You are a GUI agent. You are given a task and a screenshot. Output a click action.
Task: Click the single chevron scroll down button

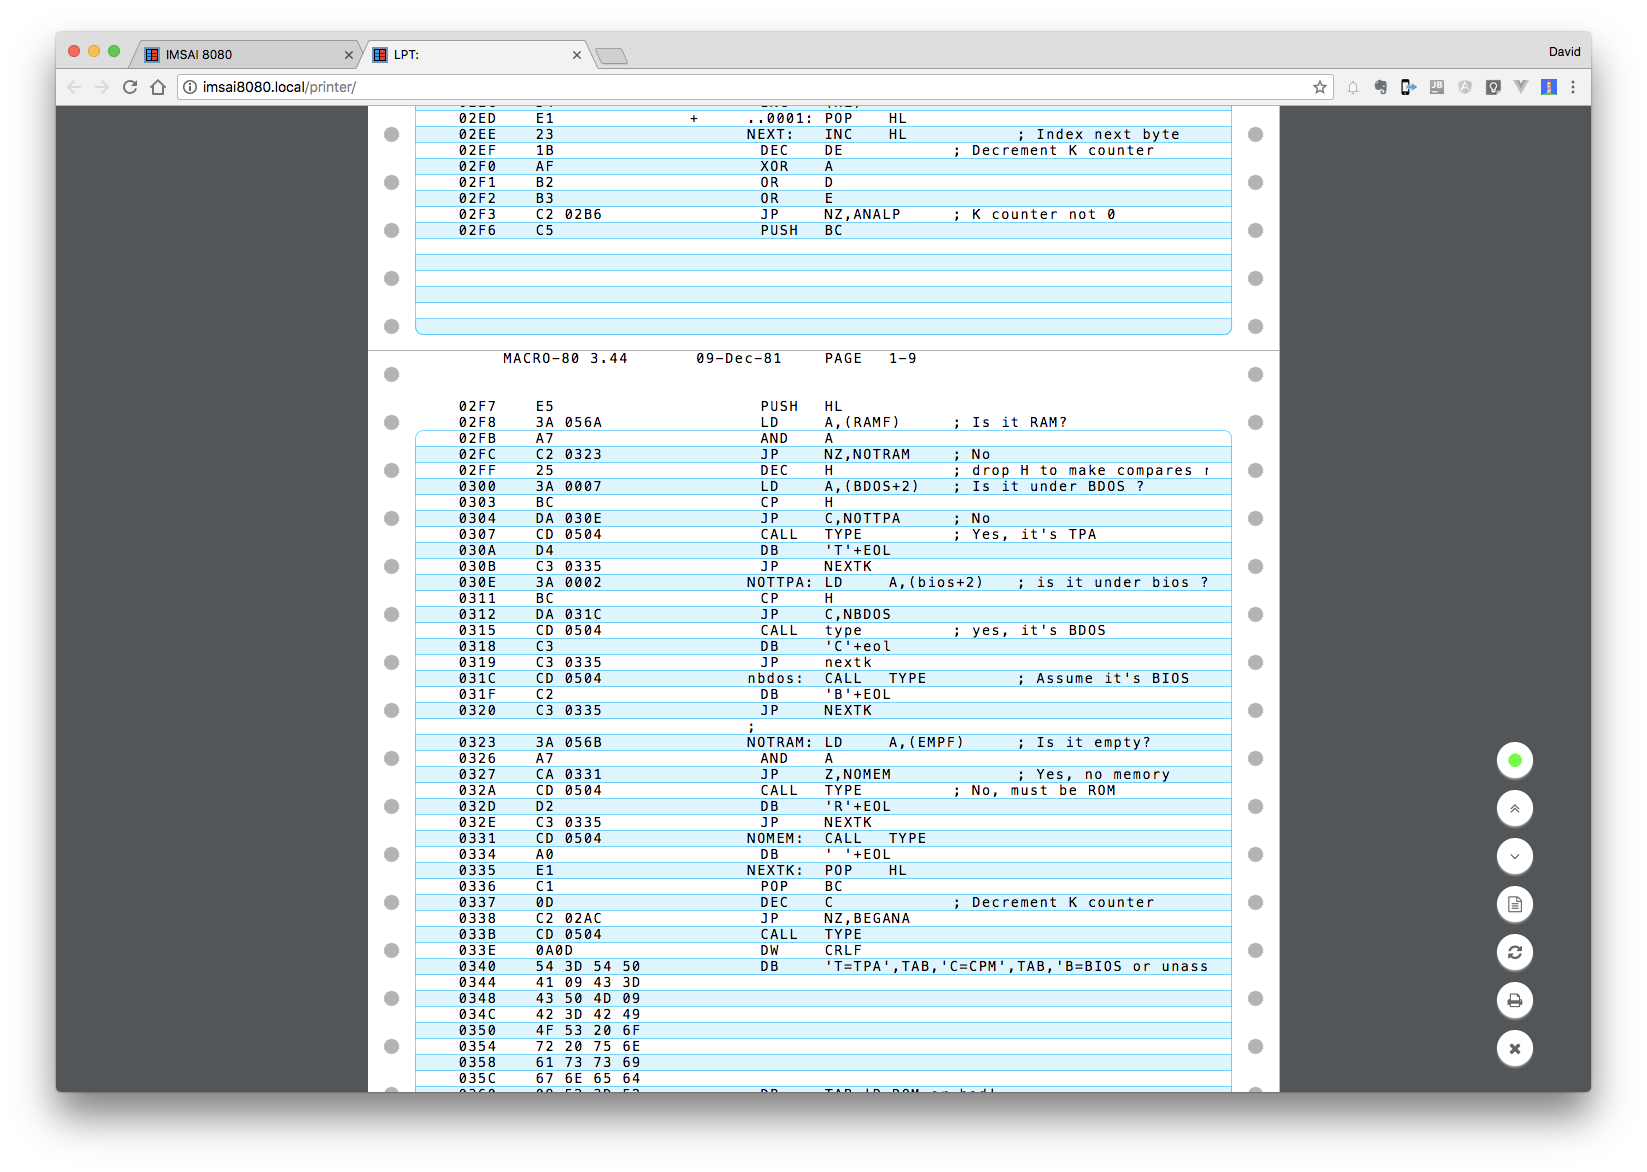coord(1514,856)
